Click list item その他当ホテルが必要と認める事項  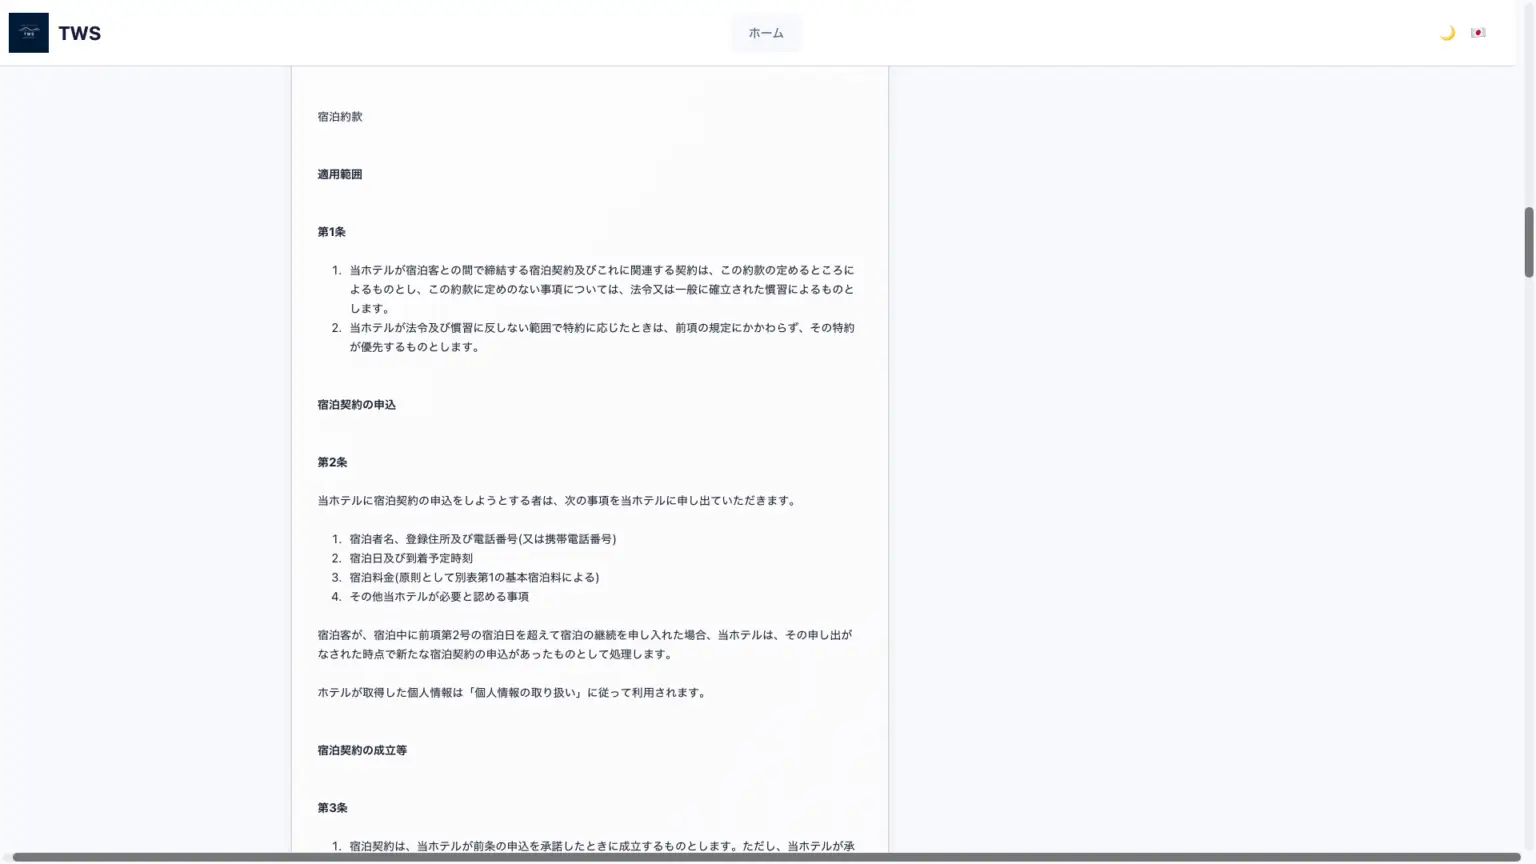439,597
